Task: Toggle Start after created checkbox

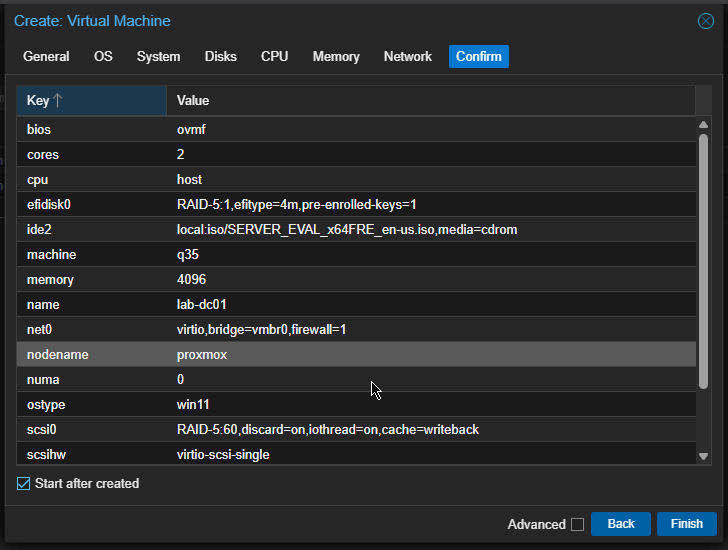Action: 23,484
